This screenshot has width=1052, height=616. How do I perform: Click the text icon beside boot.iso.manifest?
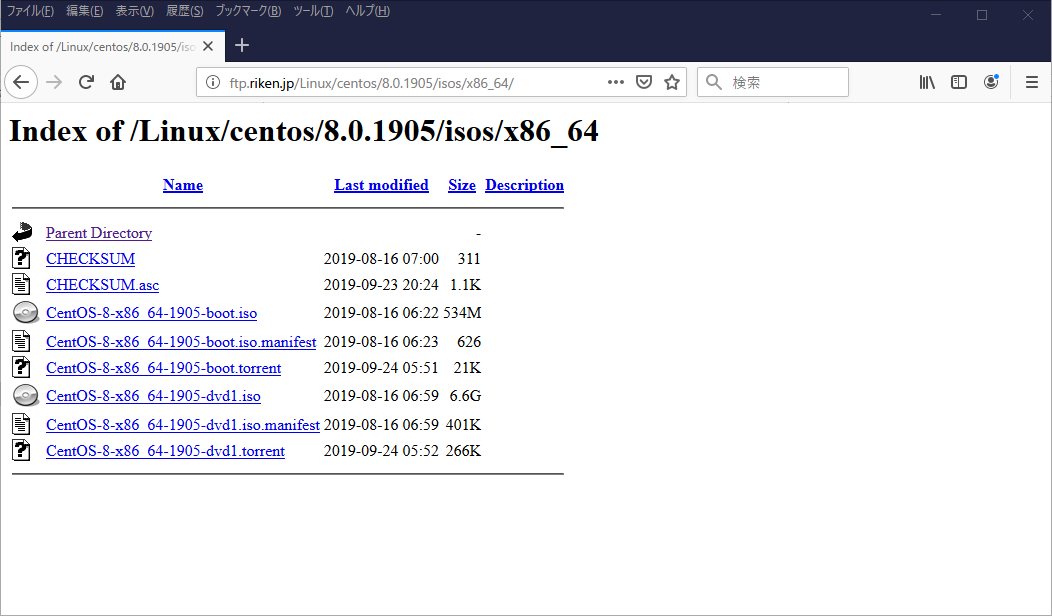[21, 342]
